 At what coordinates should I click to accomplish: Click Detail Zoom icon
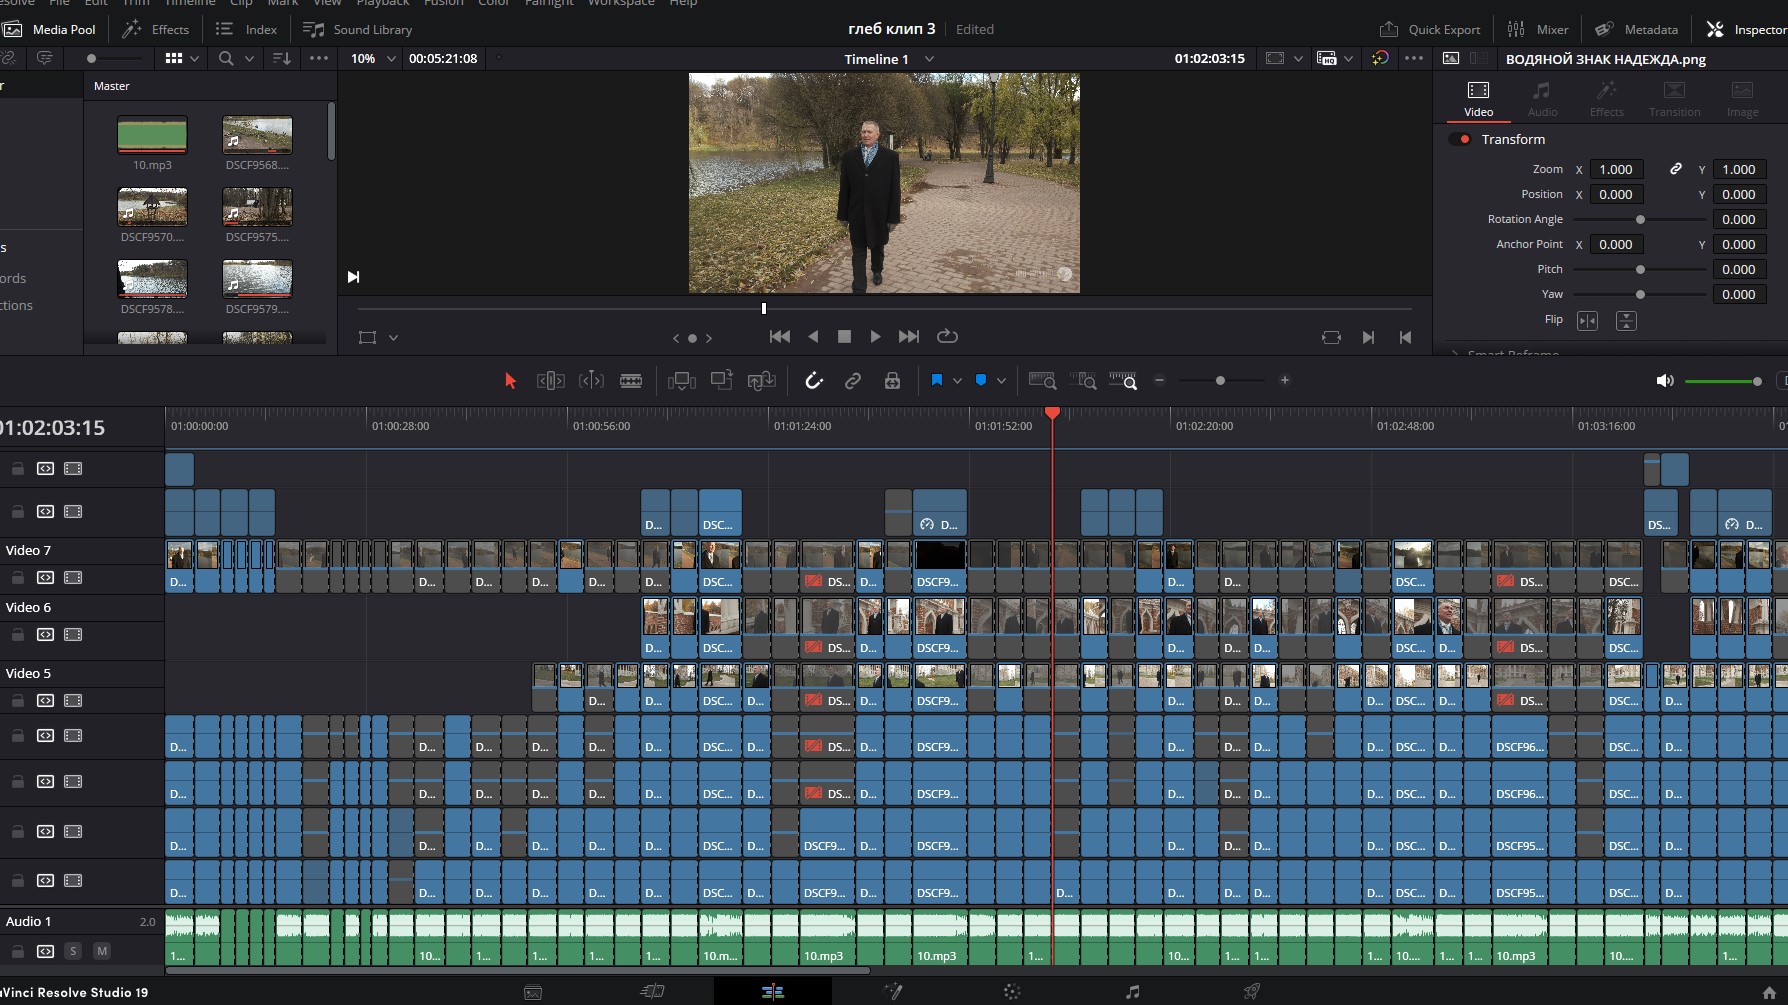(x=1083, y=380)
